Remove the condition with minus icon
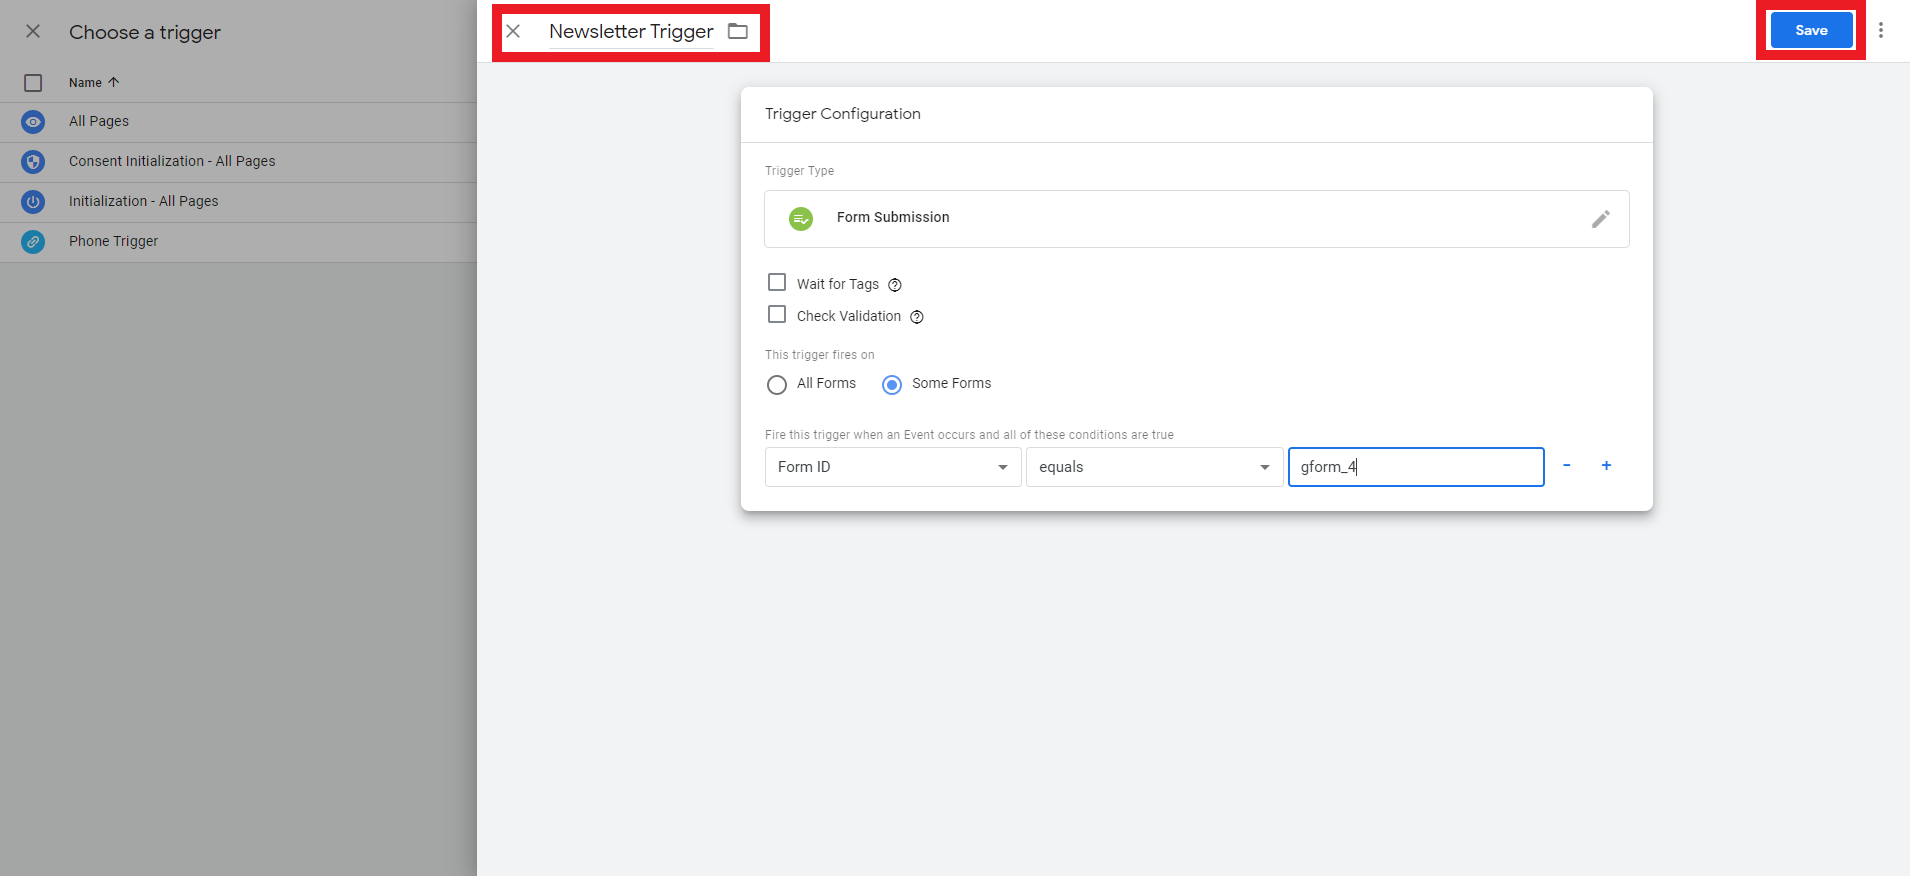 click(x=1566, y=466)
